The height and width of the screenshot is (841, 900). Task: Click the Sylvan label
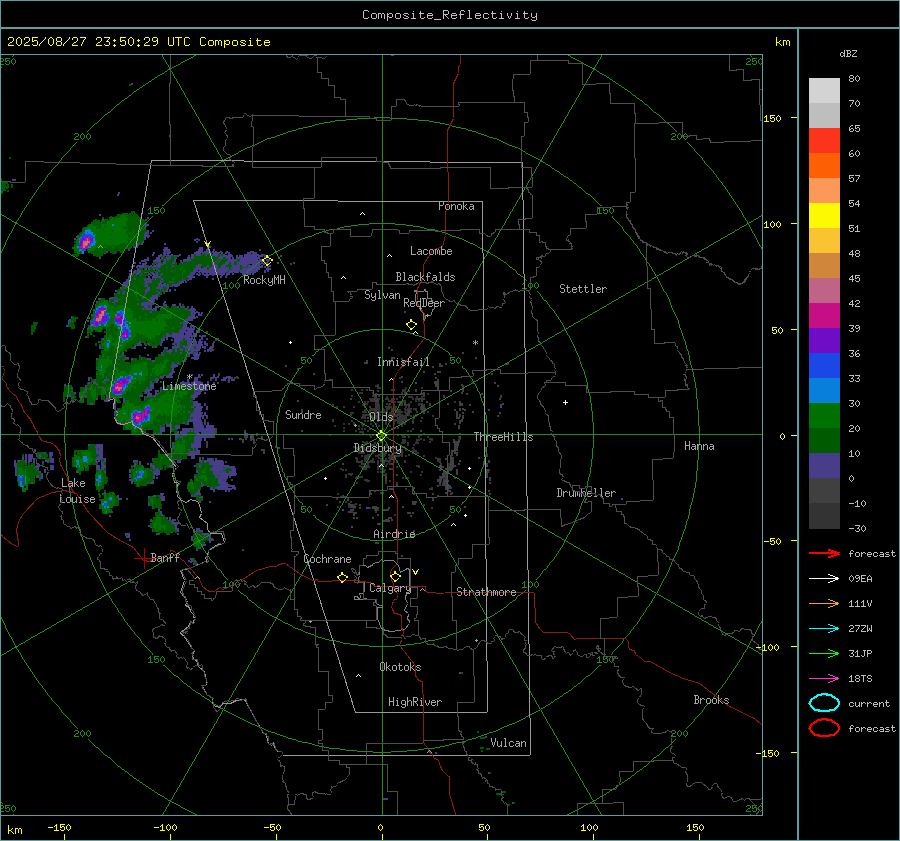tap(382, 295)
